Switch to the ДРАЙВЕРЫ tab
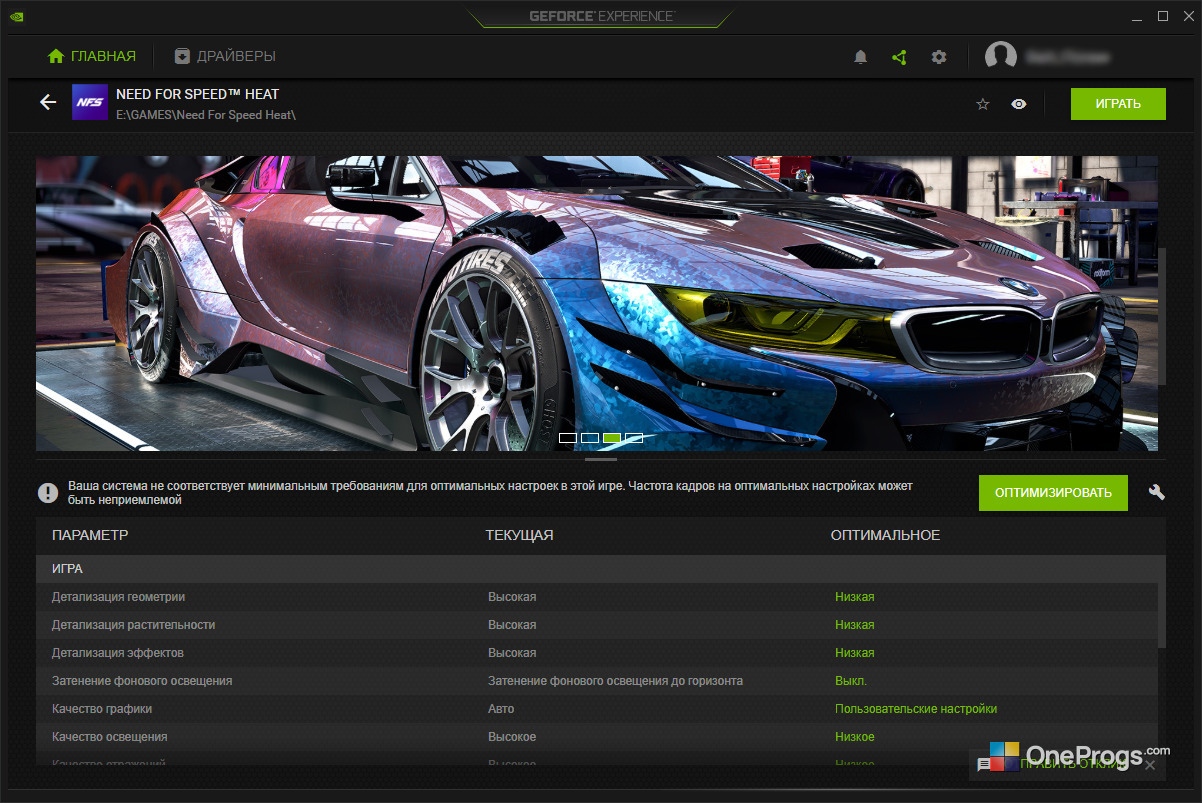Viewport: 1202px width, 803px height. [x=225, y=56]
